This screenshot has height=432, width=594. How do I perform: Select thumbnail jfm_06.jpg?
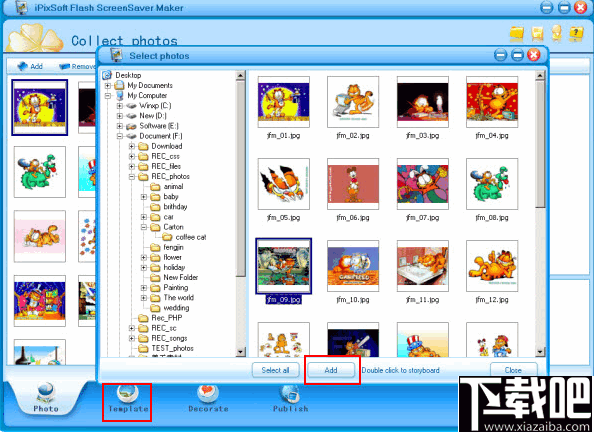pos(353,184)
